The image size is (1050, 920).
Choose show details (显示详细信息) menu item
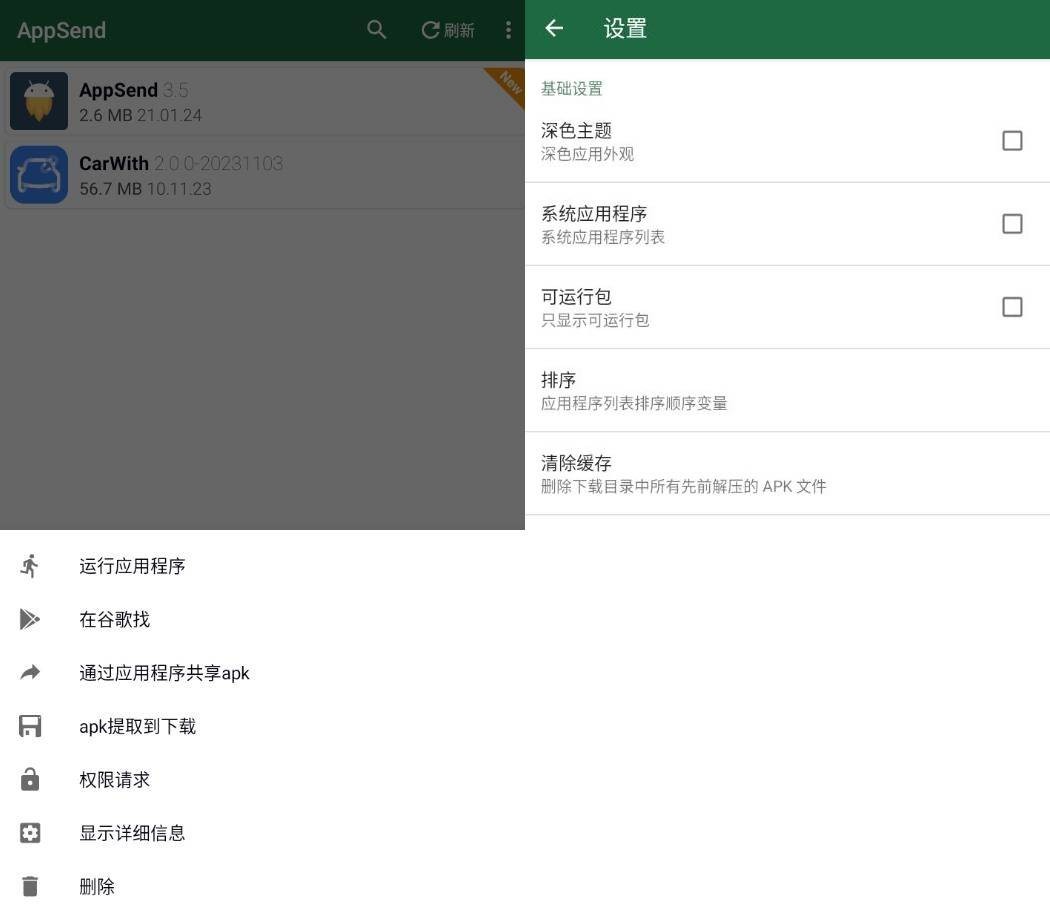pyautogui.click(x=132, y=833)
